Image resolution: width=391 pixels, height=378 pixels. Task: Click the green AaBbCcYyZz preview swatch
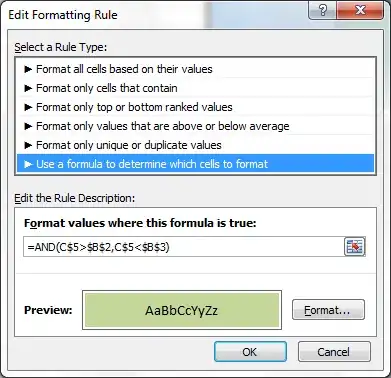coord(182,310)
